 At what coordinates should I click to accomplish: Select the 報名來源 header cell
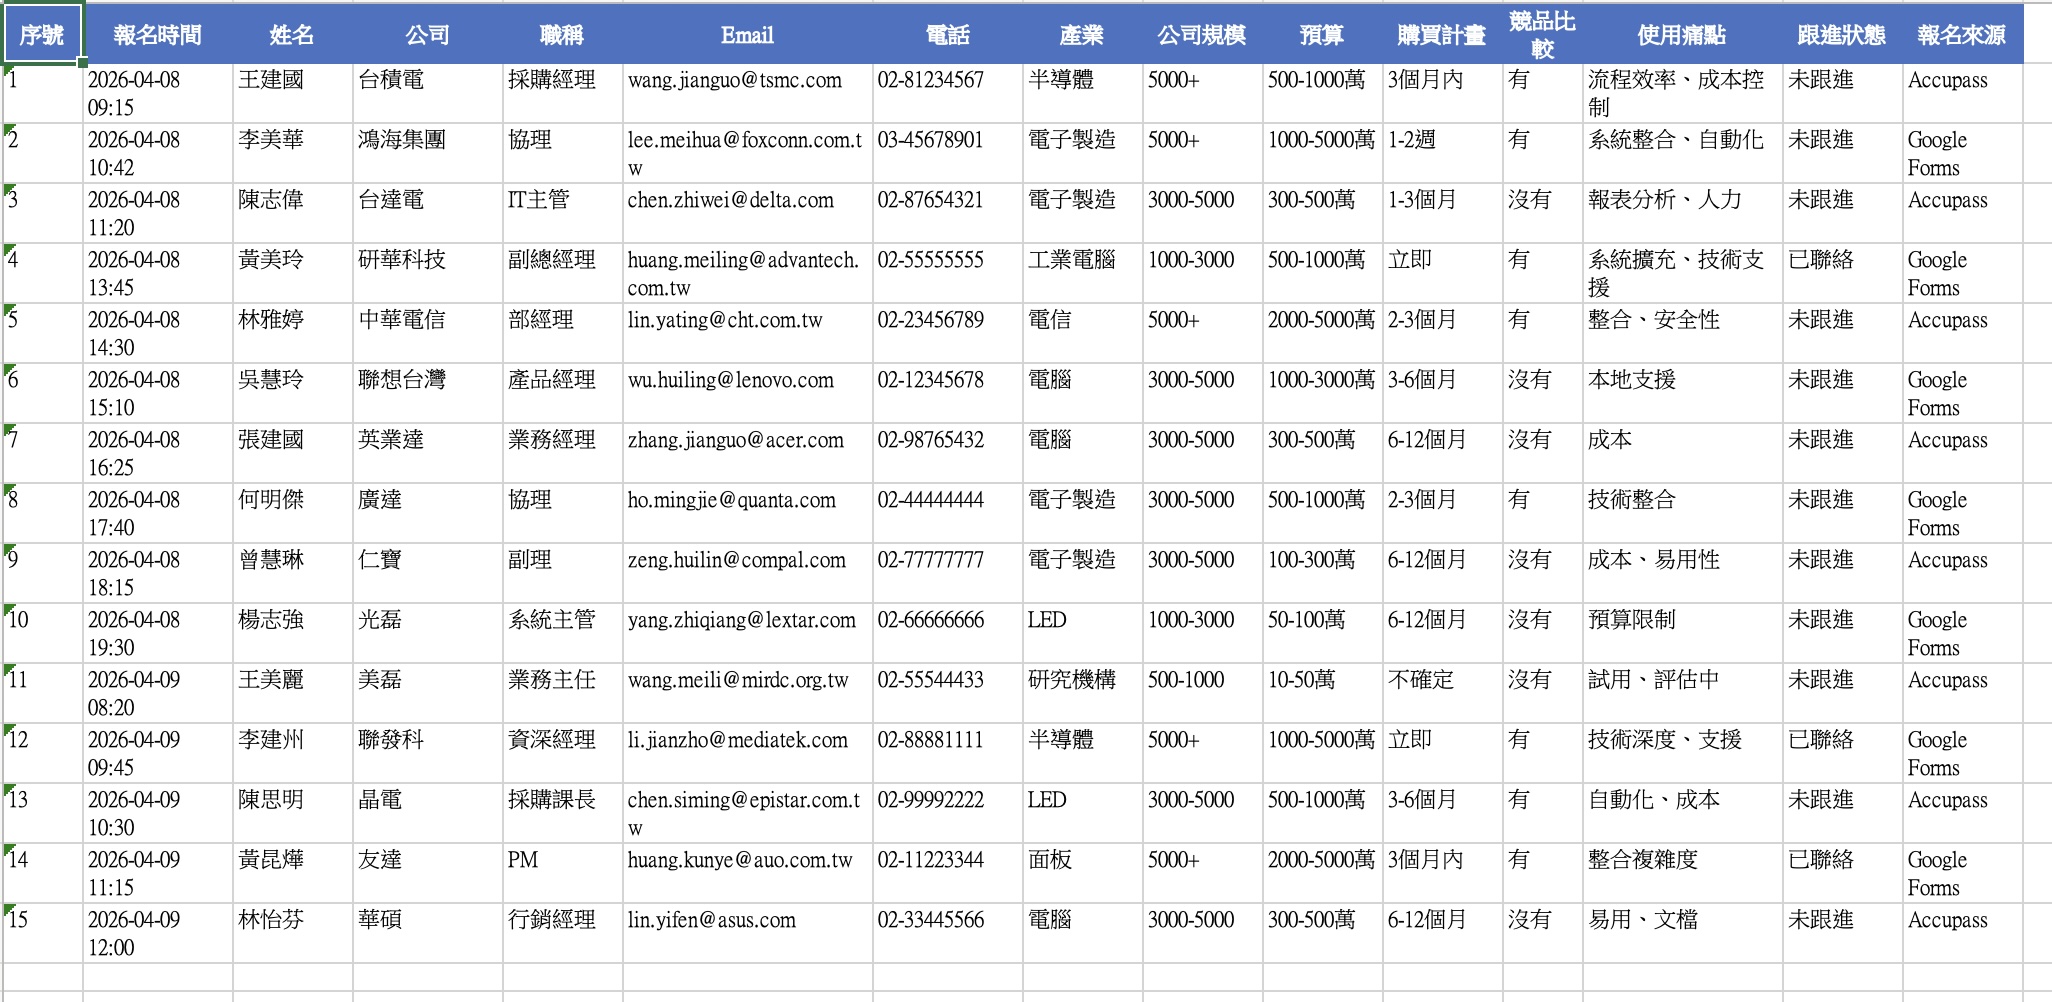click(x=1962, y=34)
